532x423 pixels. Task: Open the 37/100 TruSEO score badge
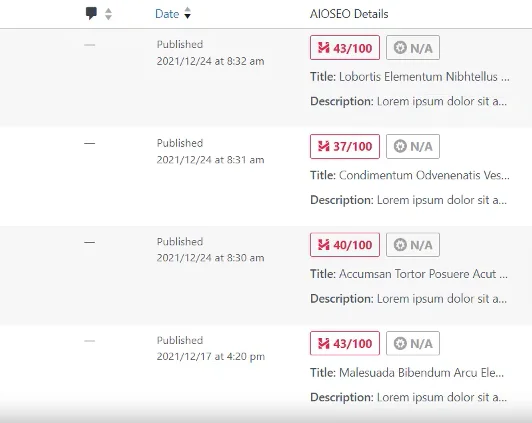pyautogui.click(x=345, y=147)
